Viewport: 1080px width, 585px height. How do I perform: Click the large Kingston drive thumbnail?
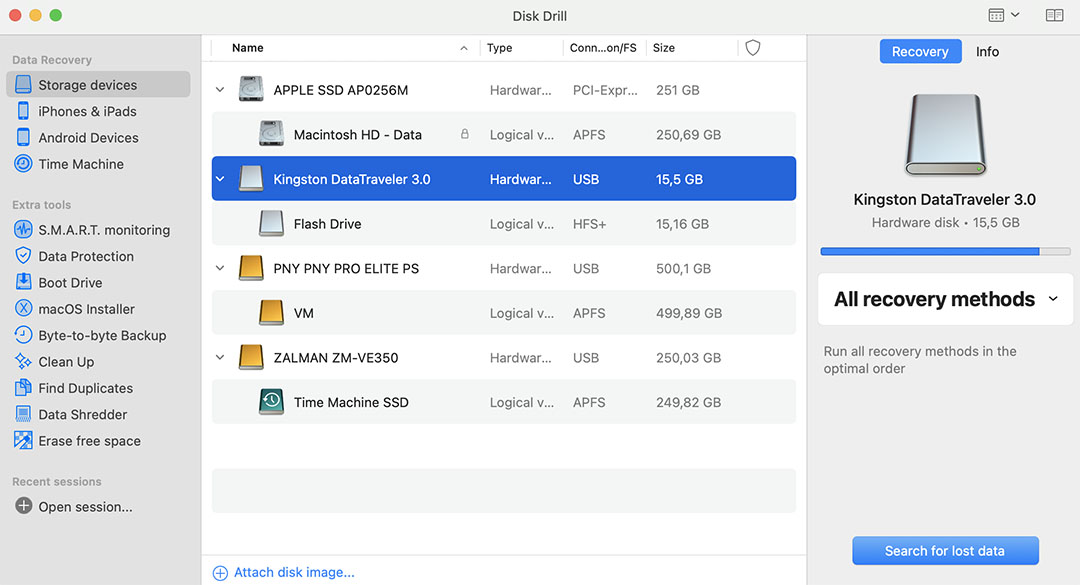(x=945, y=134)
